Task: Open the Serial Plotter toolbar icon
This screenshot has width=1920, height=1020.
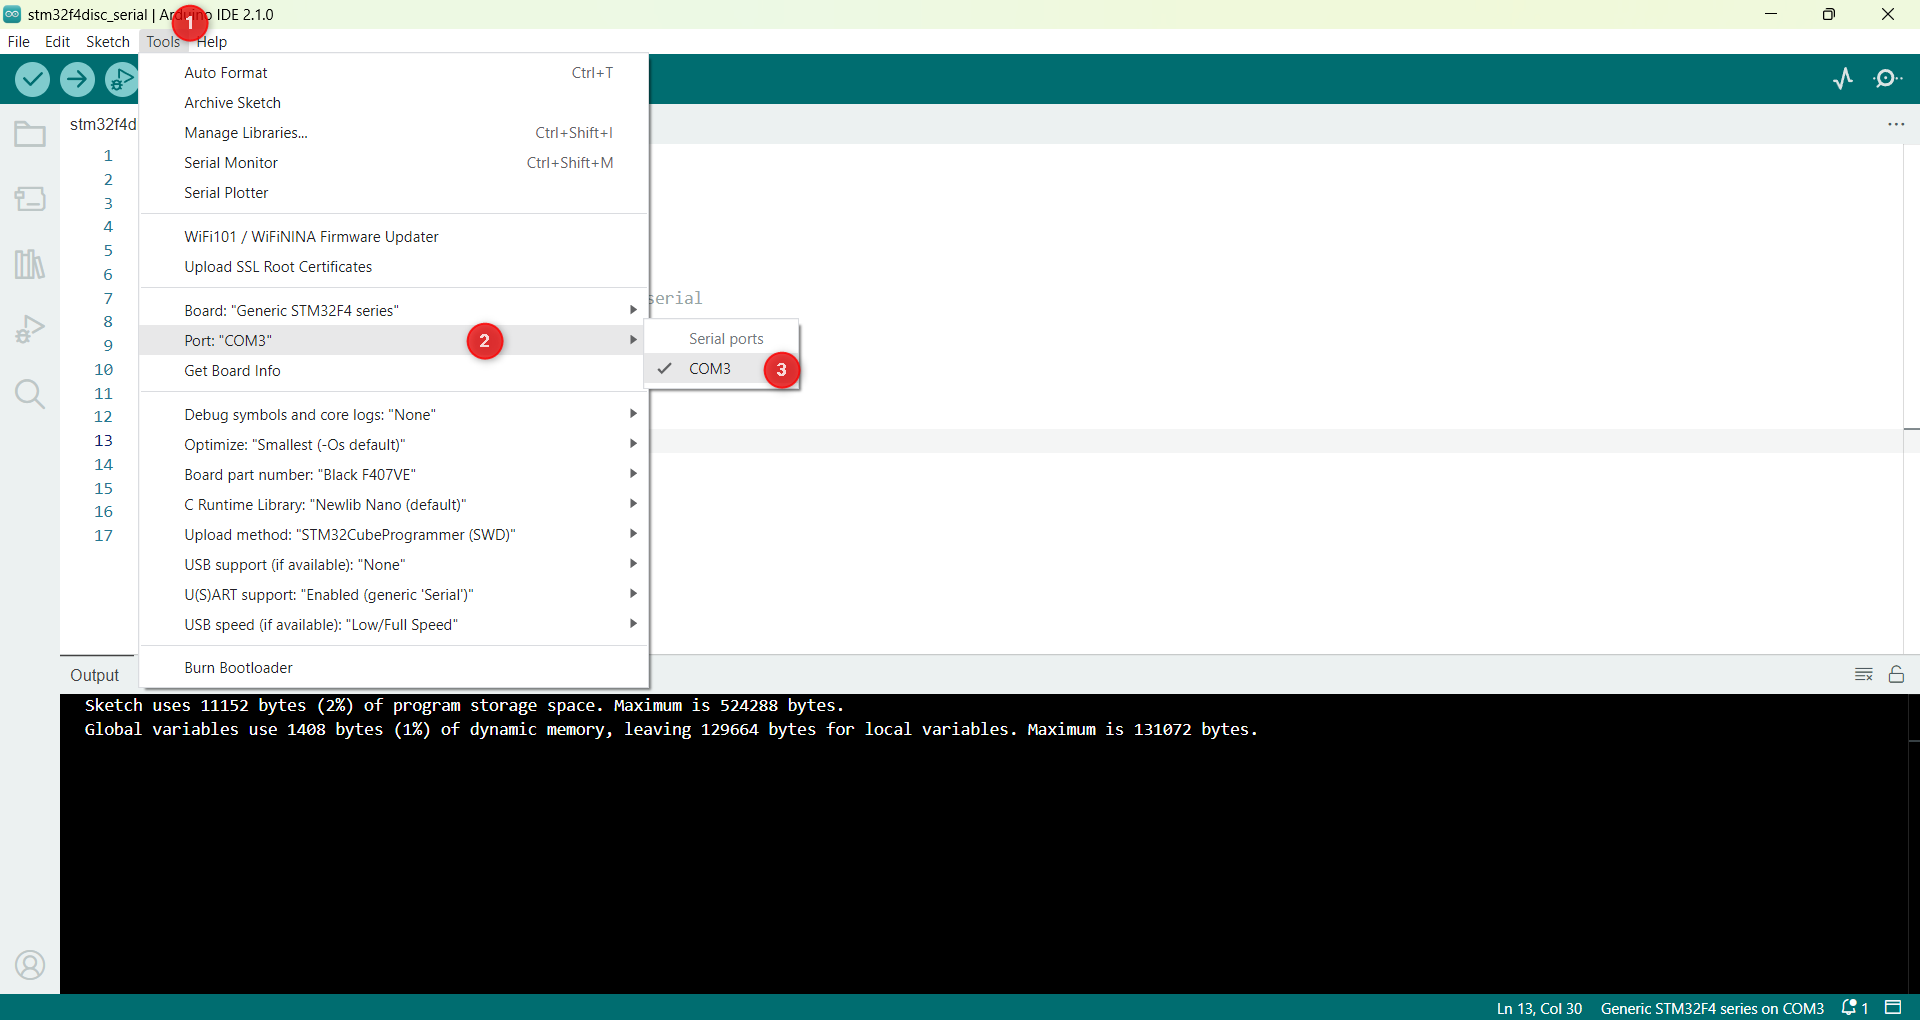Action: click(1843, 79)
